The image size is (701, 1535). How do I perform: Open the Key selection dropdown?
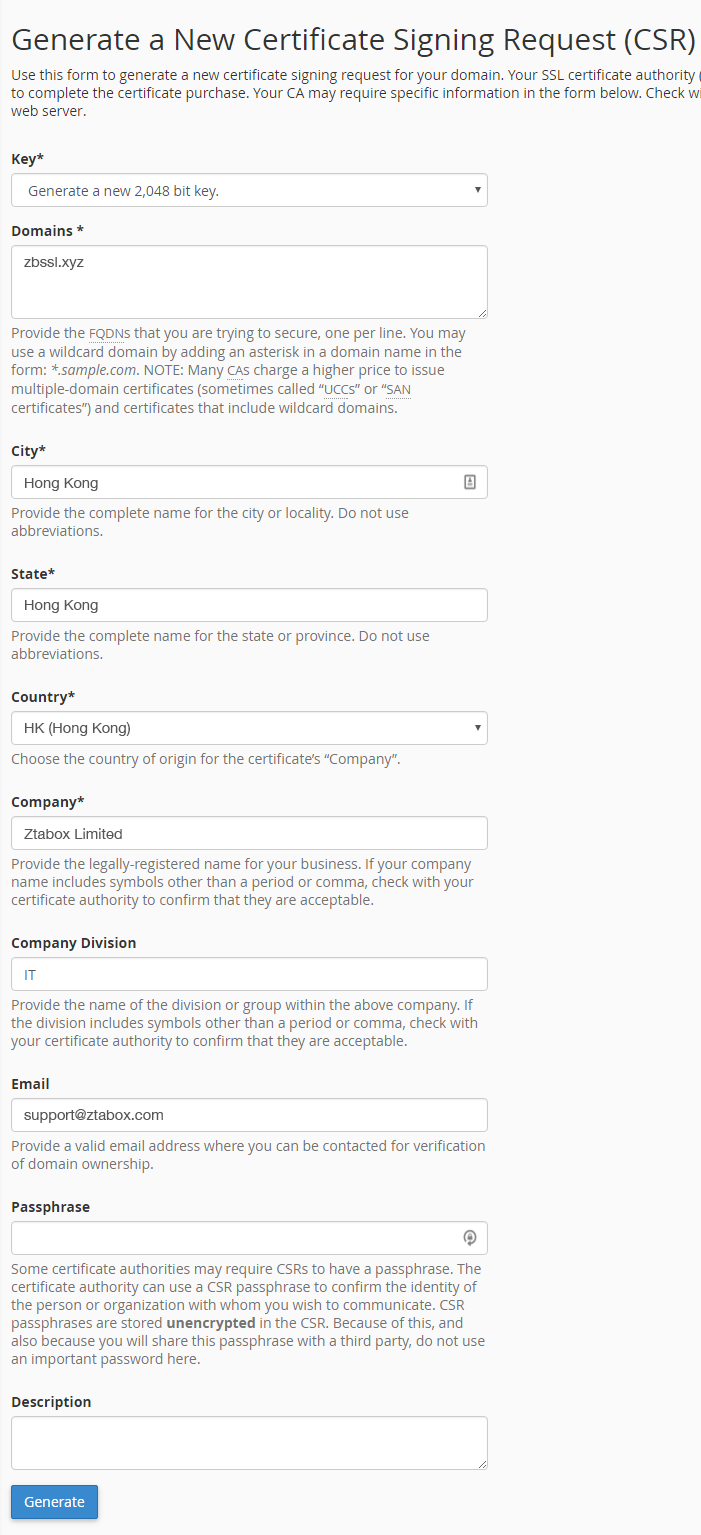(249, 190)
